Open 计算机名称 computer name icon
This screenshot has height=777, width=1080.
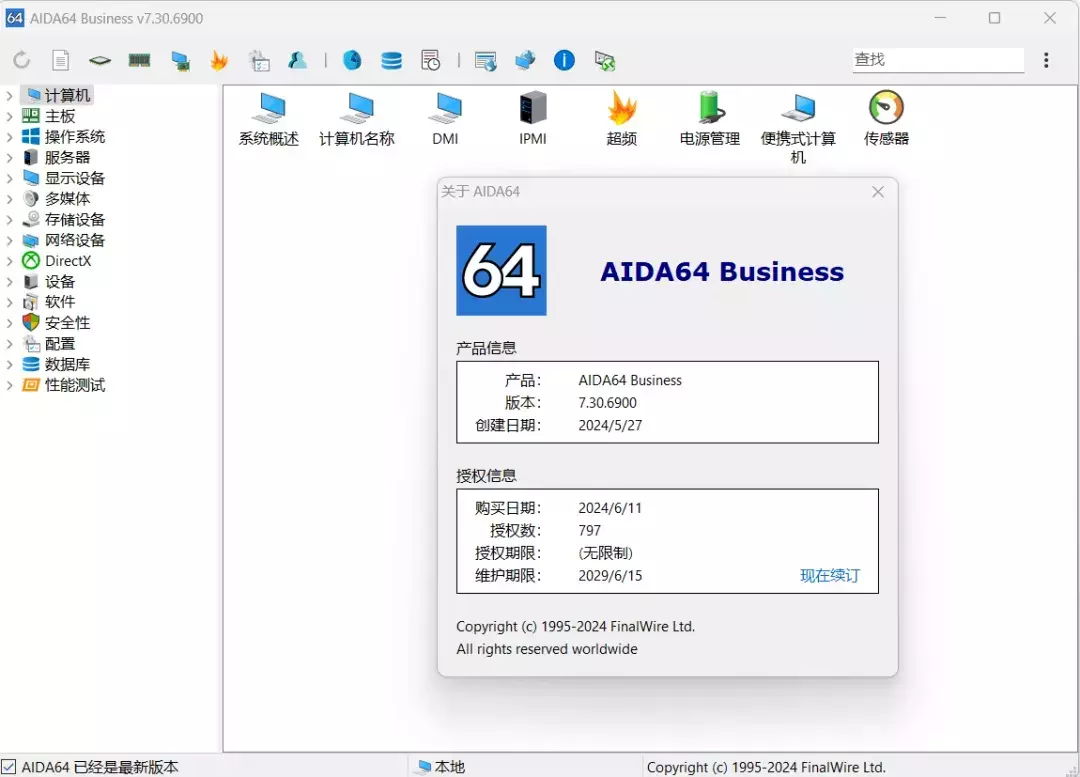[357, 118]
